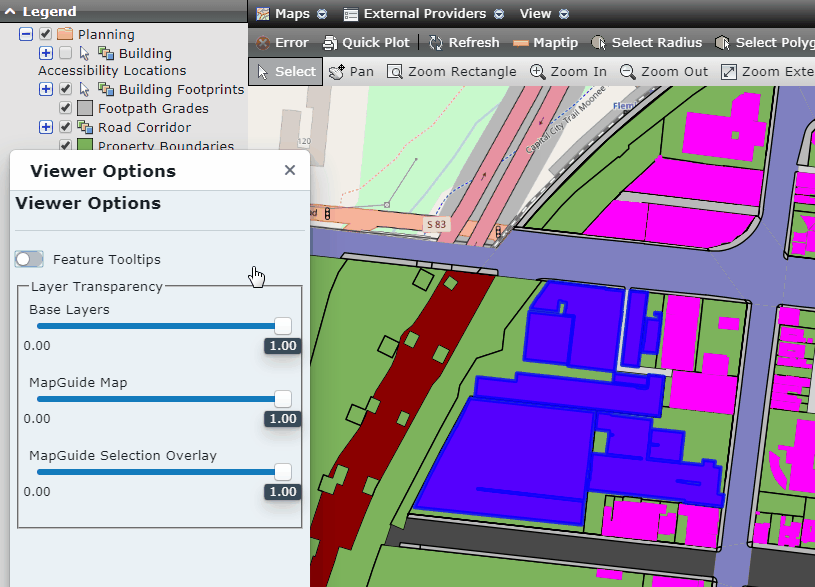Activate the Pan tool
The width and height of the screenshot is (815, 587).
350,71
